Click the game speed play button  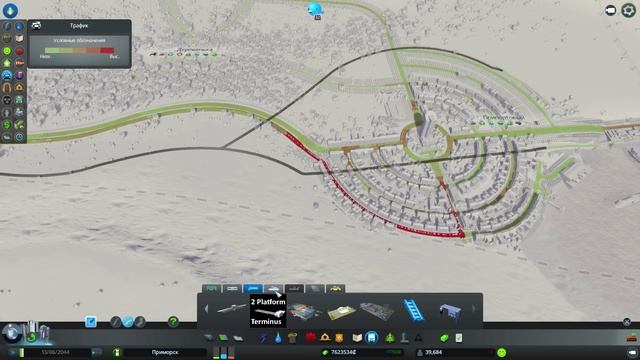tap(97, 352)
